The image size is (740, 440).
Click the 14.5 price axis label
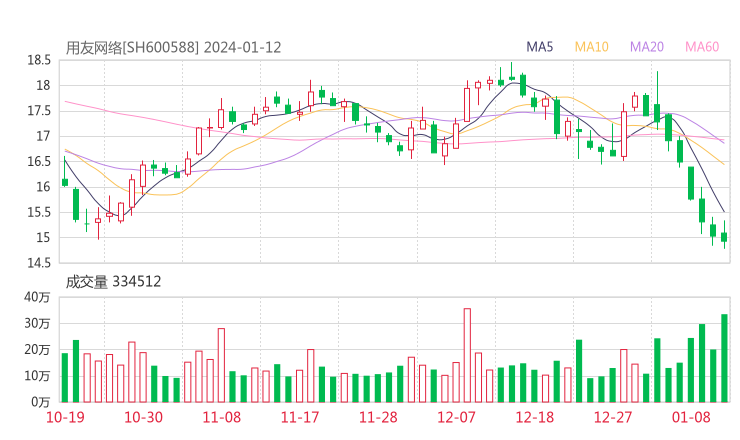(39, 263)
